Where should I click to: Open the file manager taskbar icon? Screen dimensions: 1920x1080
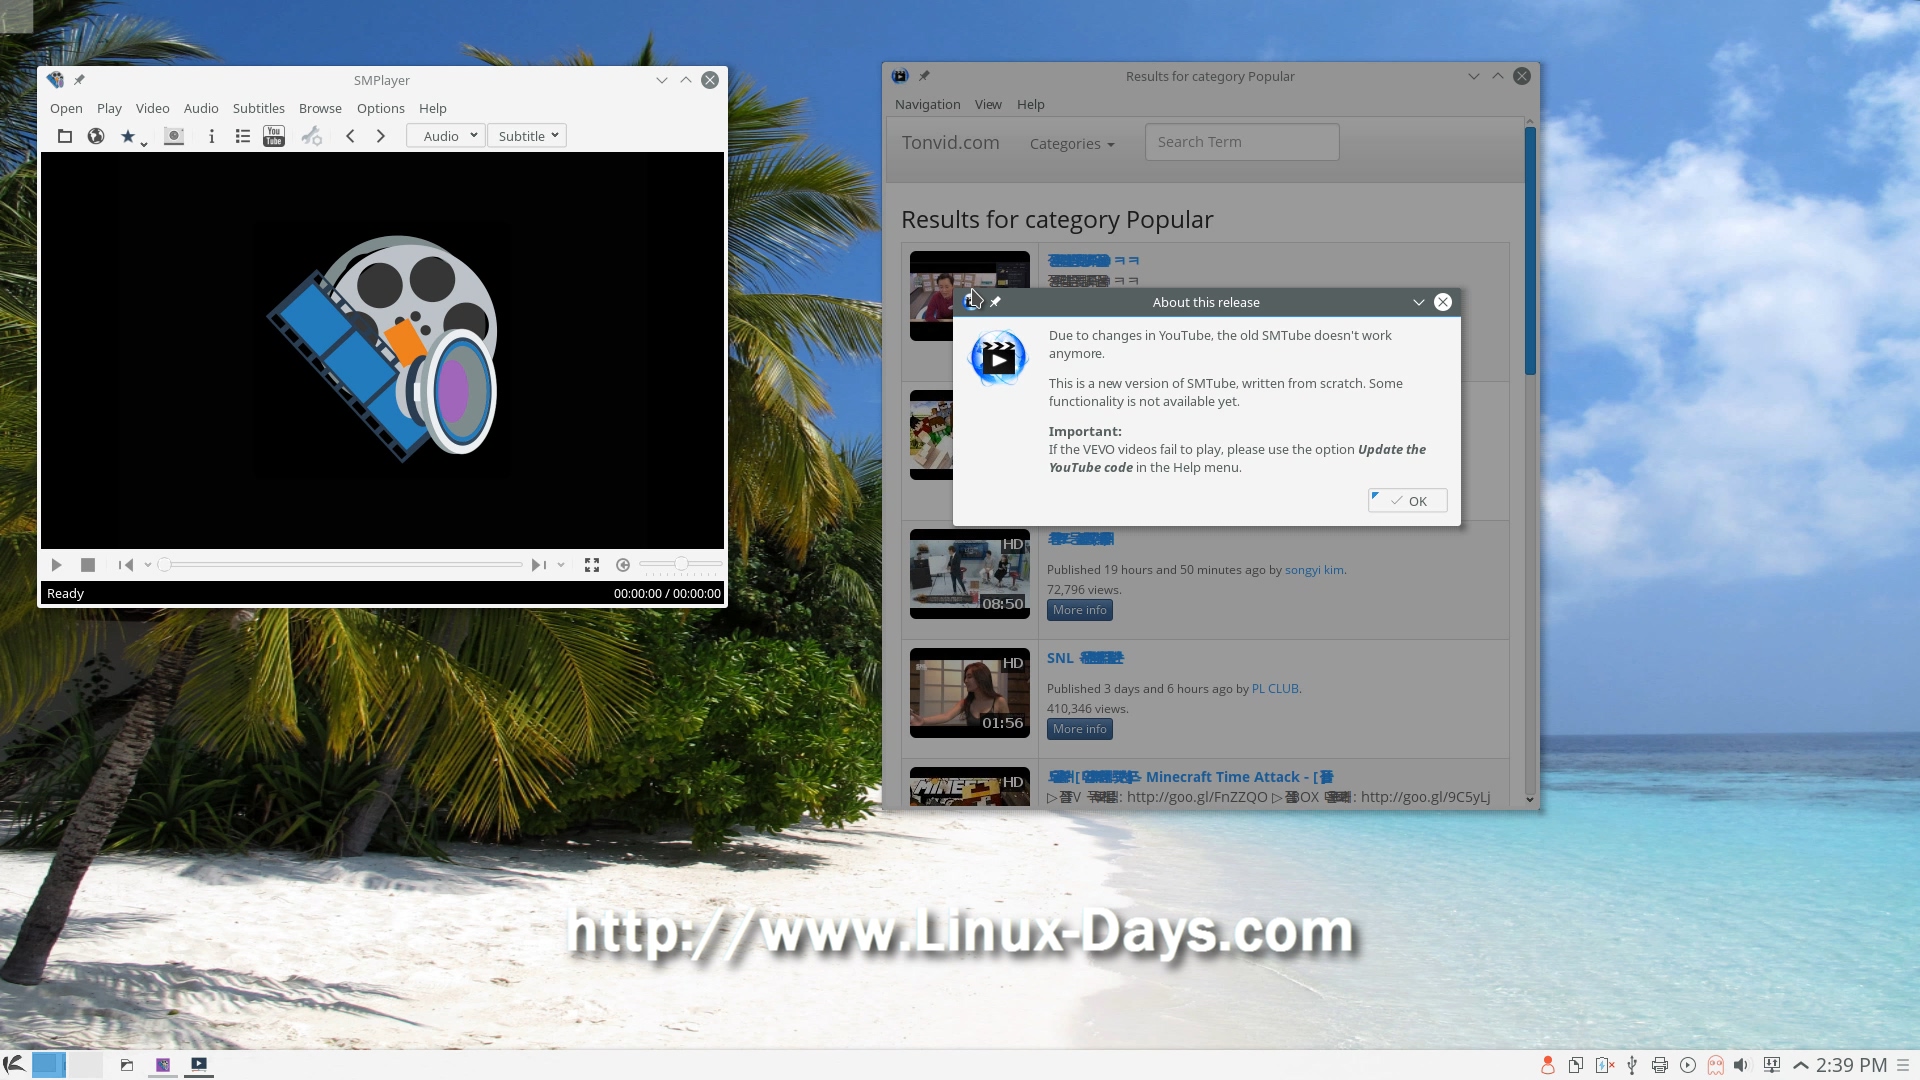[x=127, y=1065]
